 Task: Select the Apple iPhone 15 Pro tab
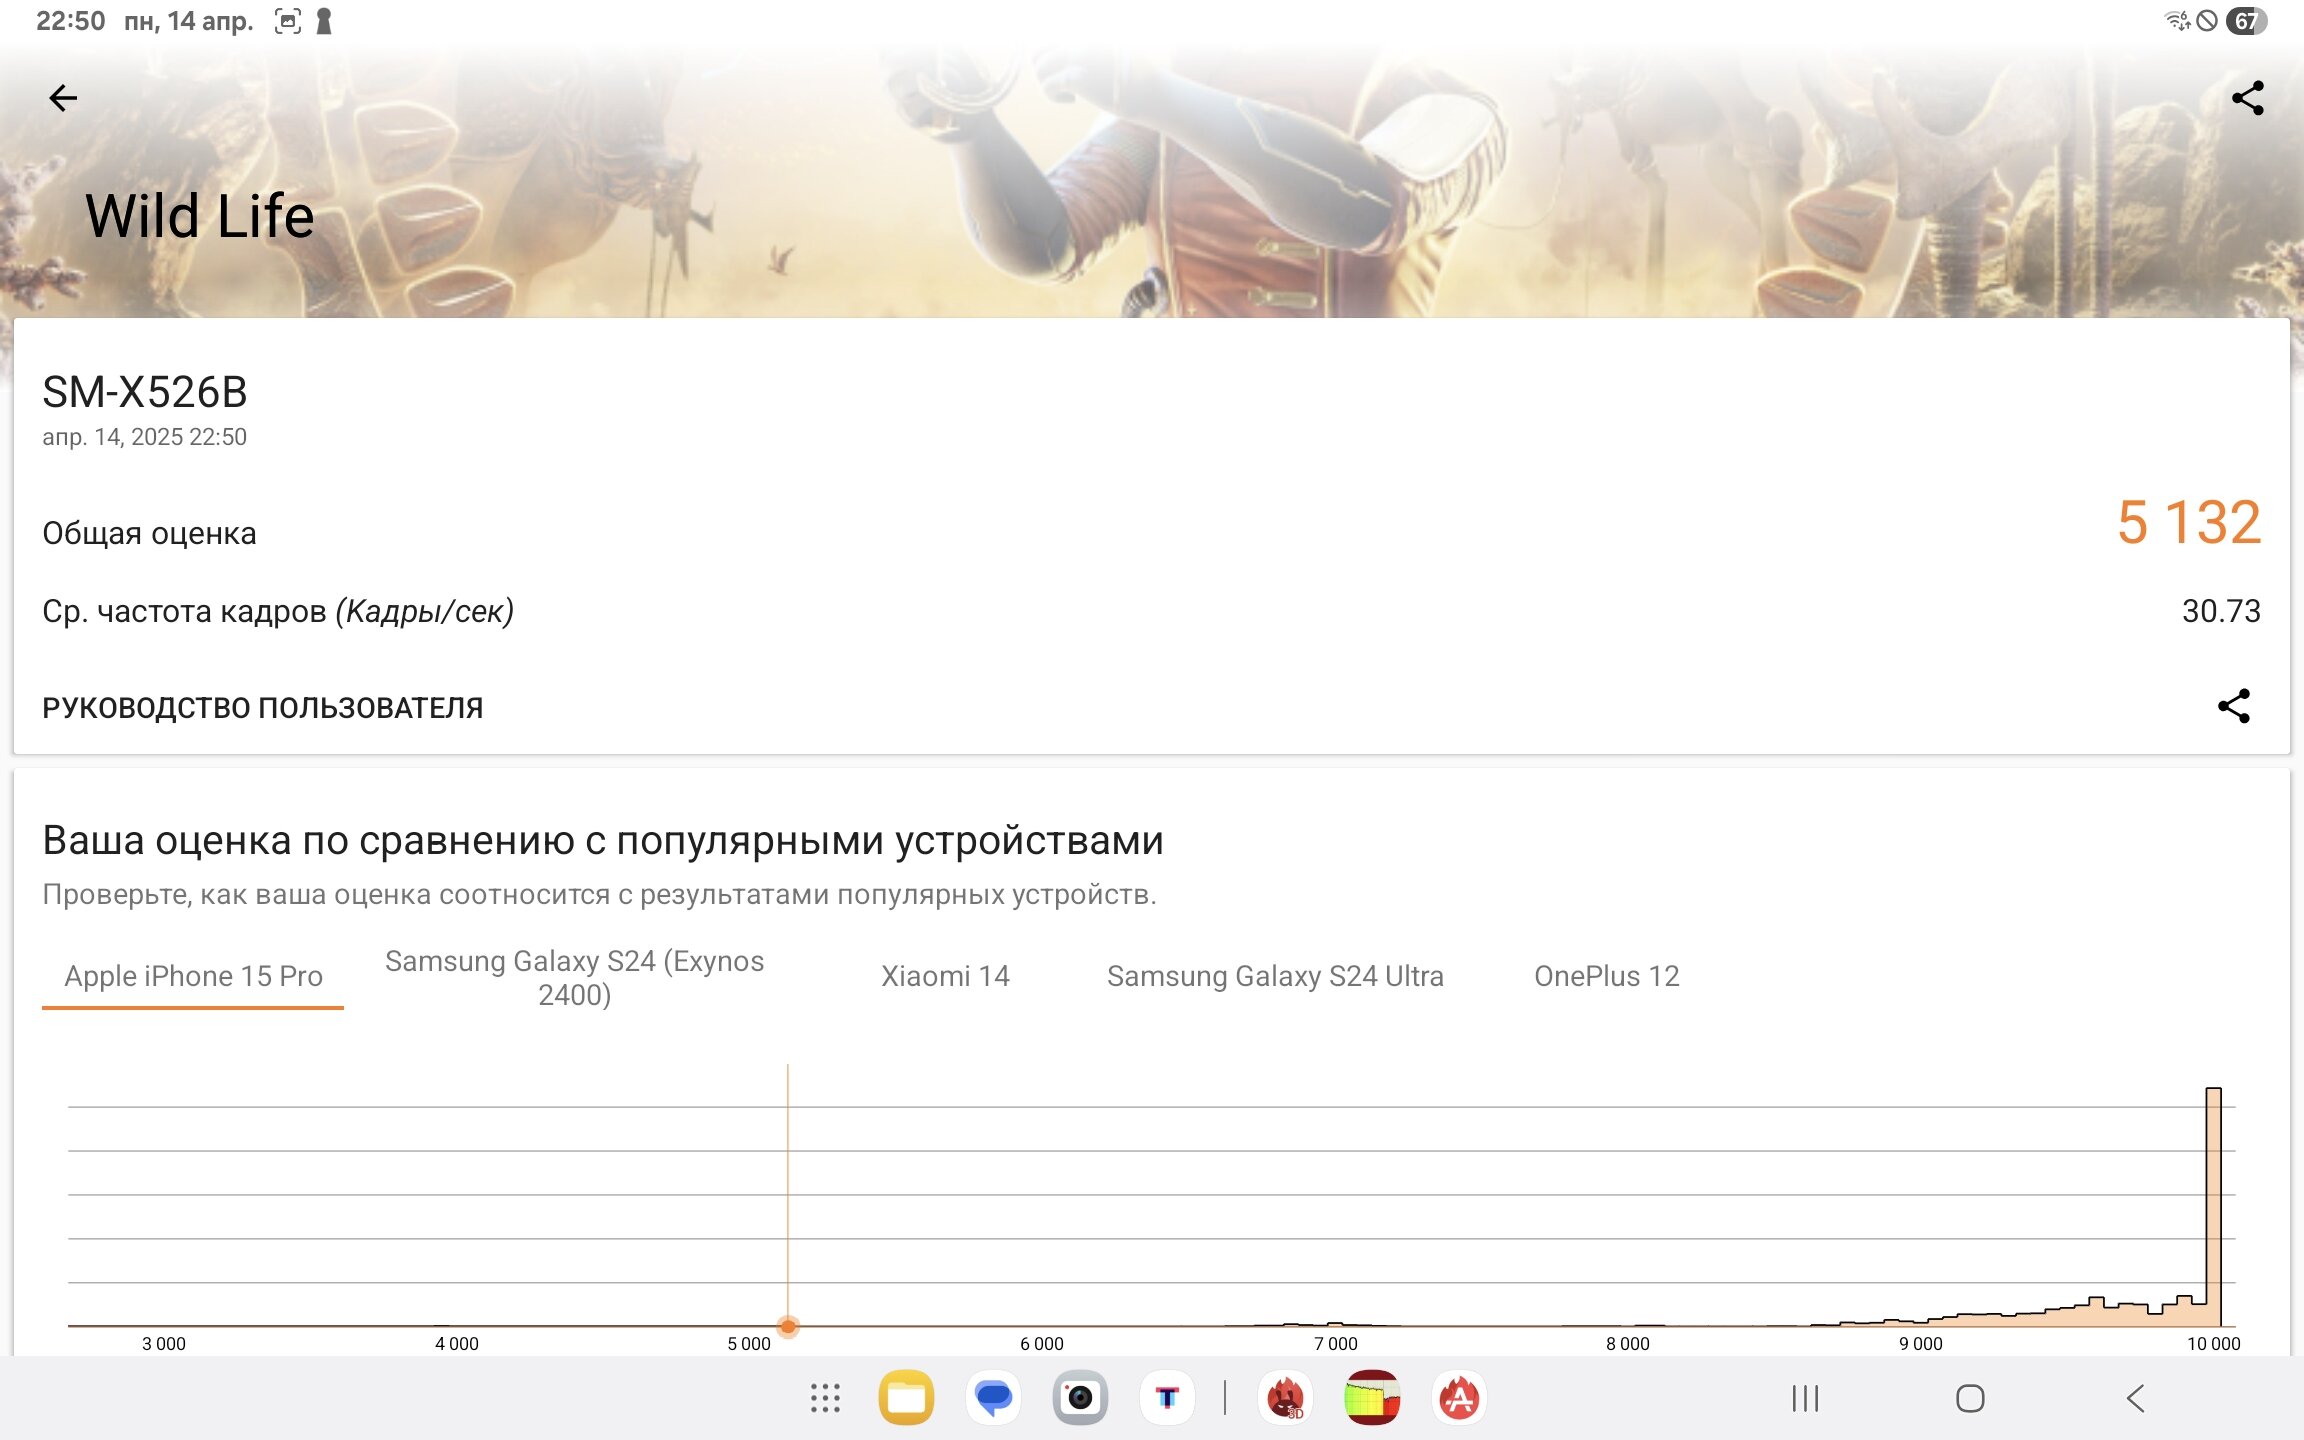click(x=193, y=976)
